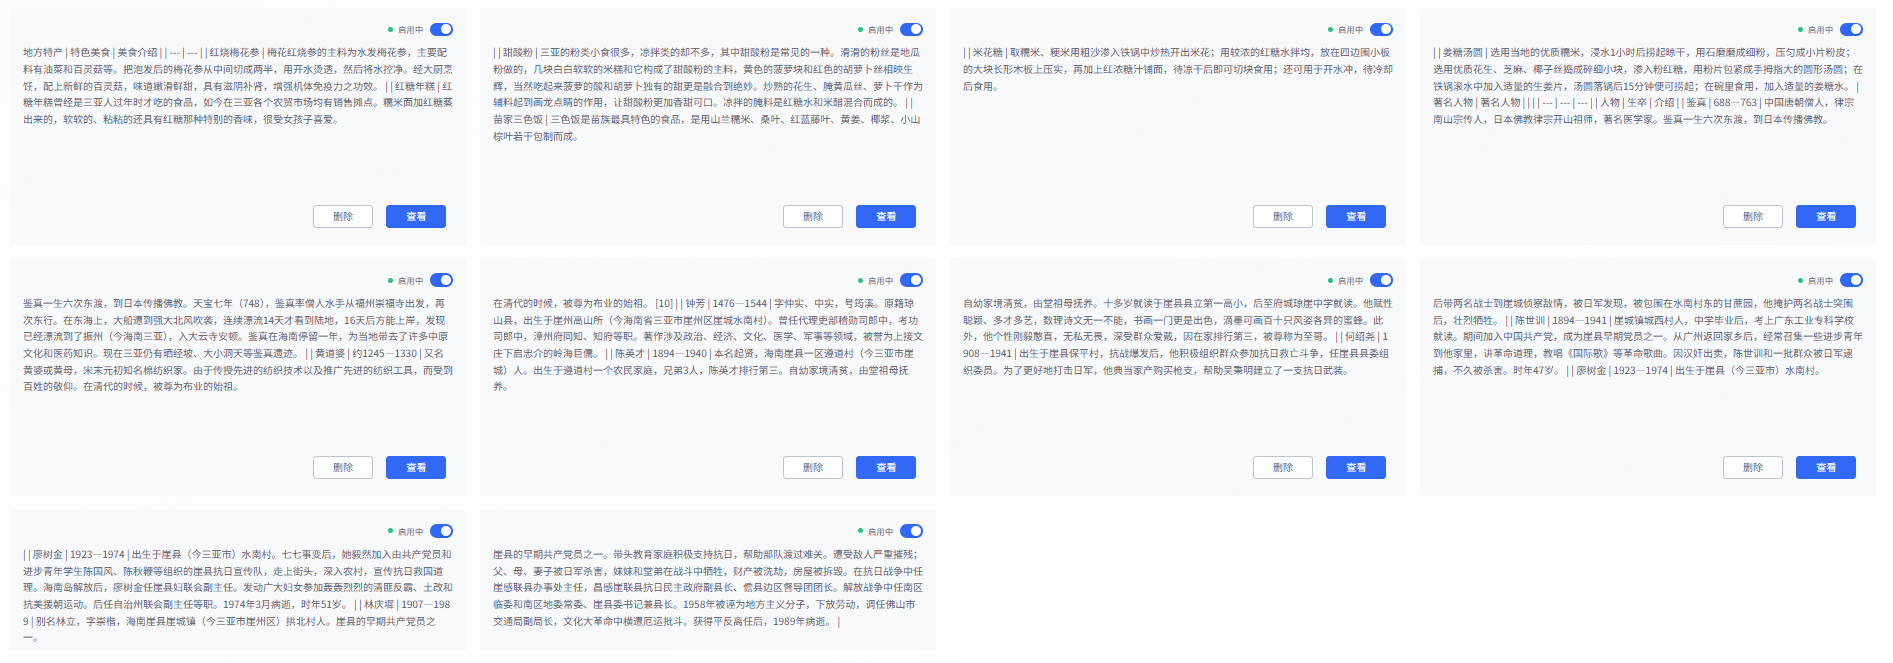Toggle the switch on the 鉴真一生六次东渡 card
This screenshot has width=1893, height=663.
(x=441, y=281)
